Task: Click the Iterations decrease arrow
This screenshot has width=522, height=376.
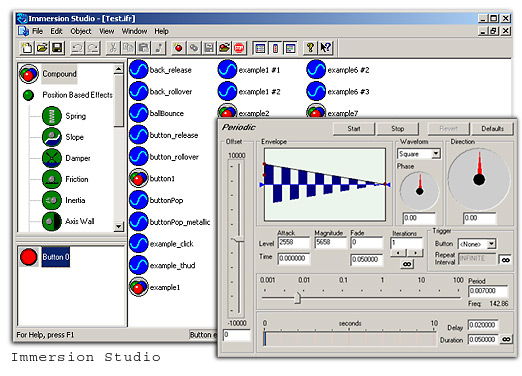Action: 398,253
